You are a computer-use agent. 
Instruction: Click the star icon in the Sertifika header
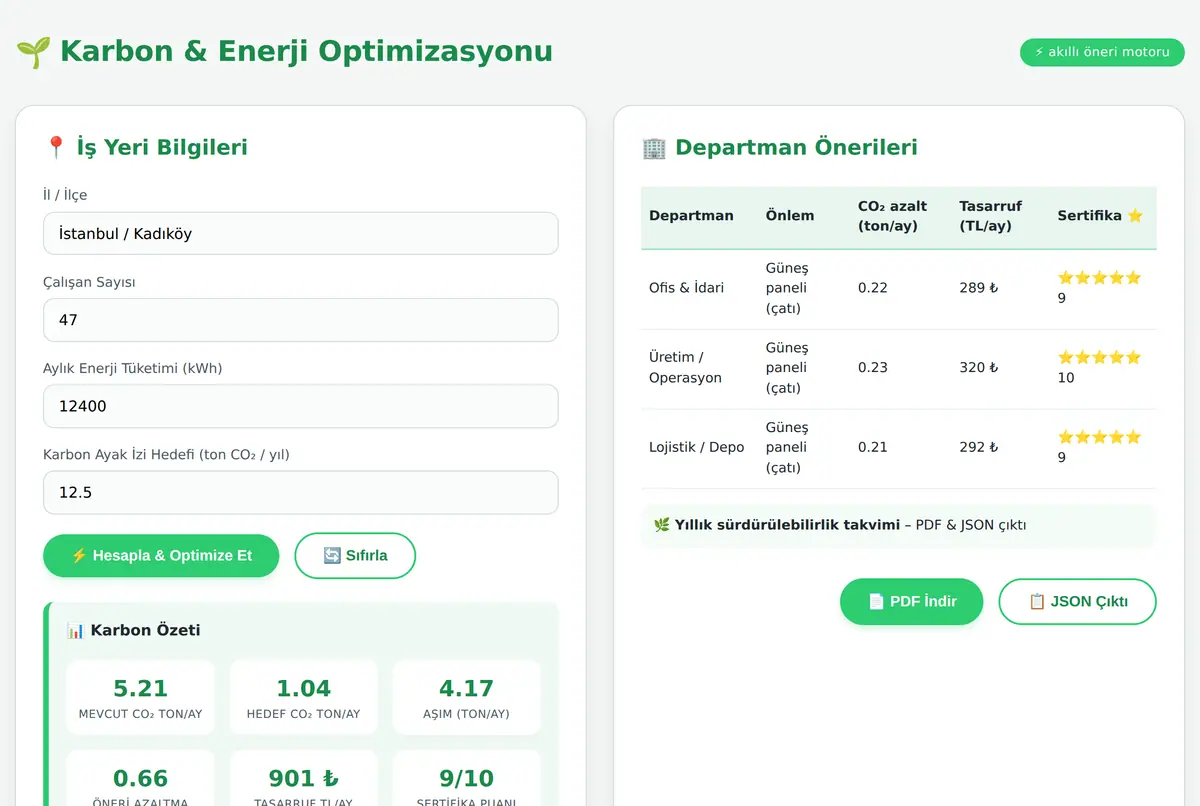1135,215
